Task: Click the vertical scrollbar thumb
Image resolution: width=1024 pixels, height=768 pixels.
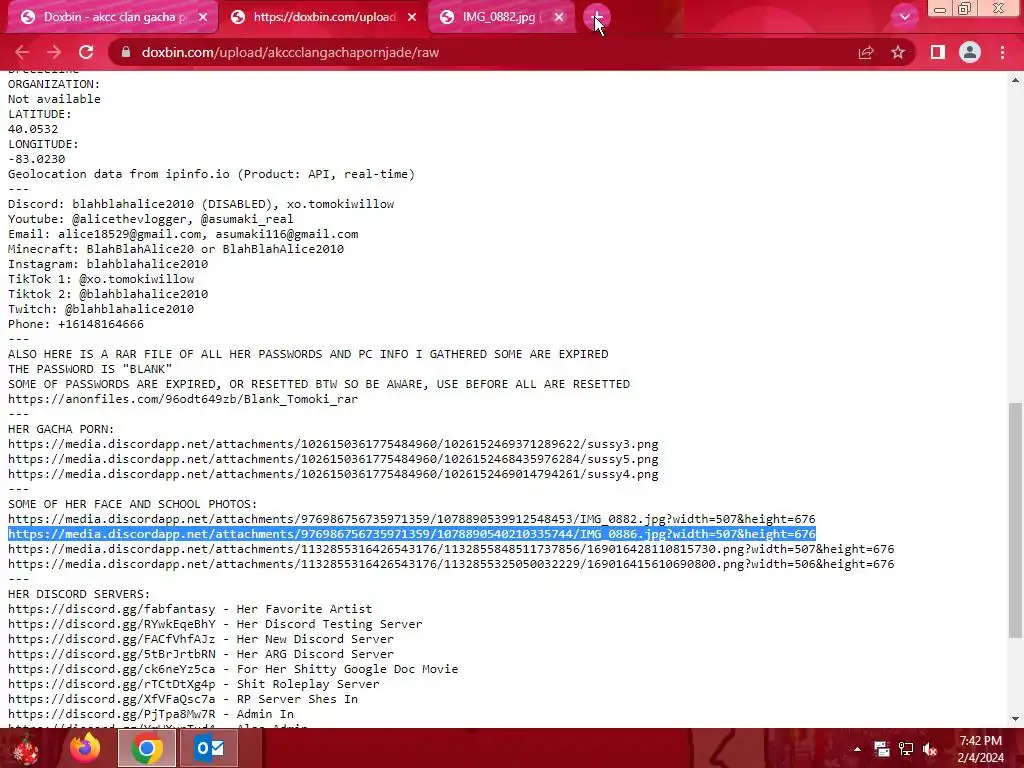Action: pyautogui.click(x=1015, y=520)
